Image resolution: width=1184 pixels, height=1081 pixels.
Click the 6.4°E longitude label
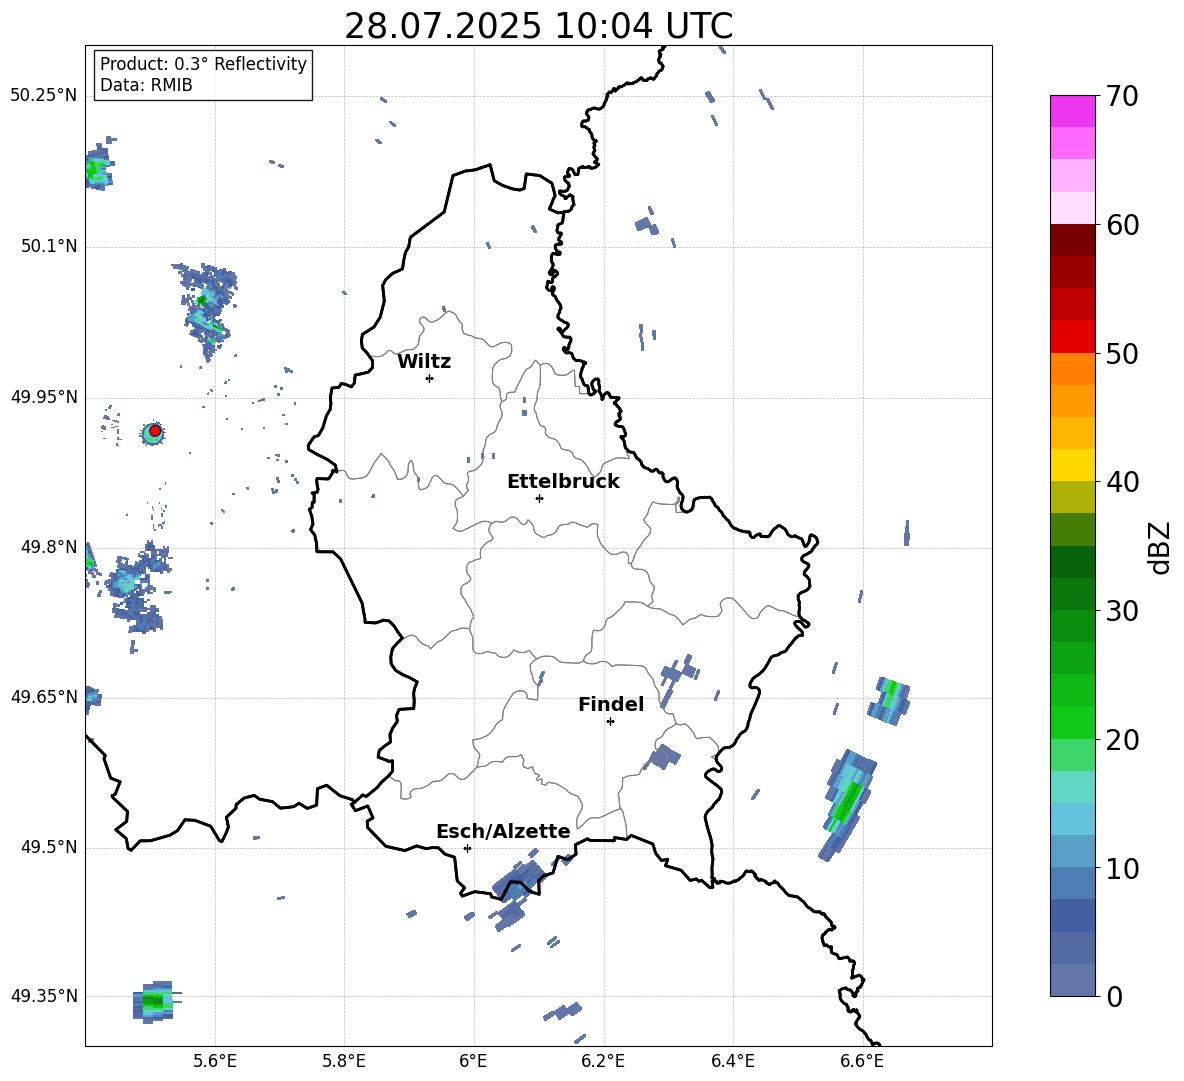pyautogui.click(x=732, y=1061)
